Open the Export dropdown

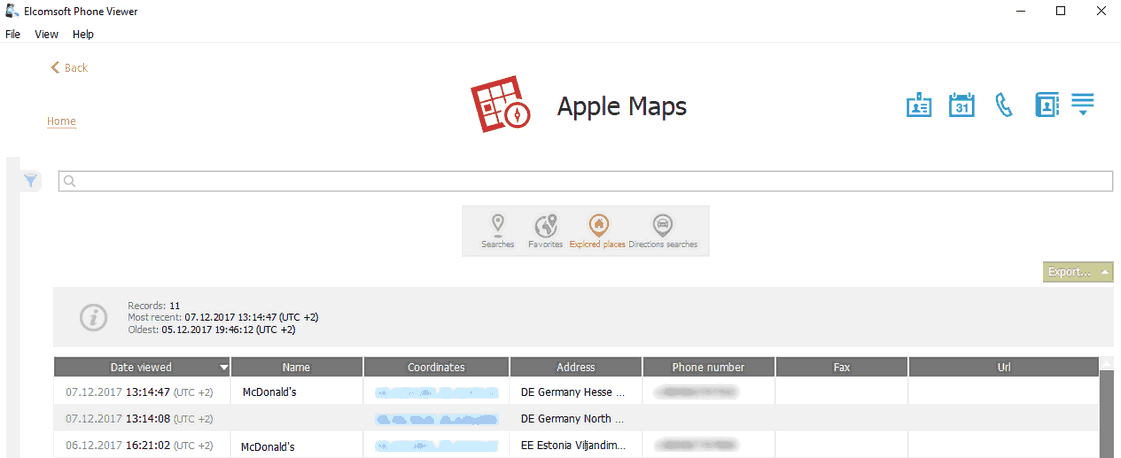coord(1077,272)
